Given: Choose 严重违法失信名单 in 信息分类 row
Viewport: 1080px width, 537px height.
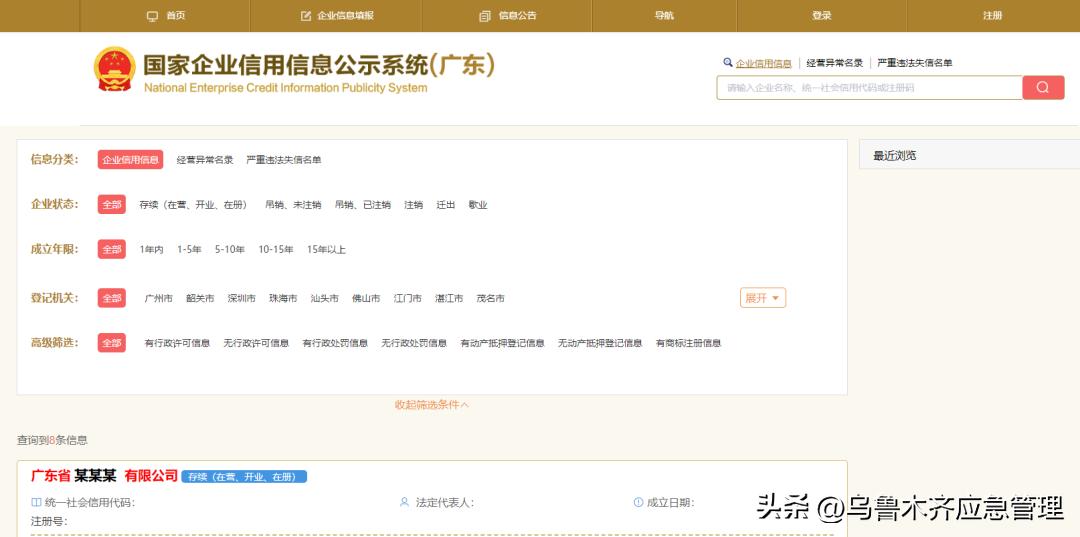Looking at the screenshot, I should 284,160.
